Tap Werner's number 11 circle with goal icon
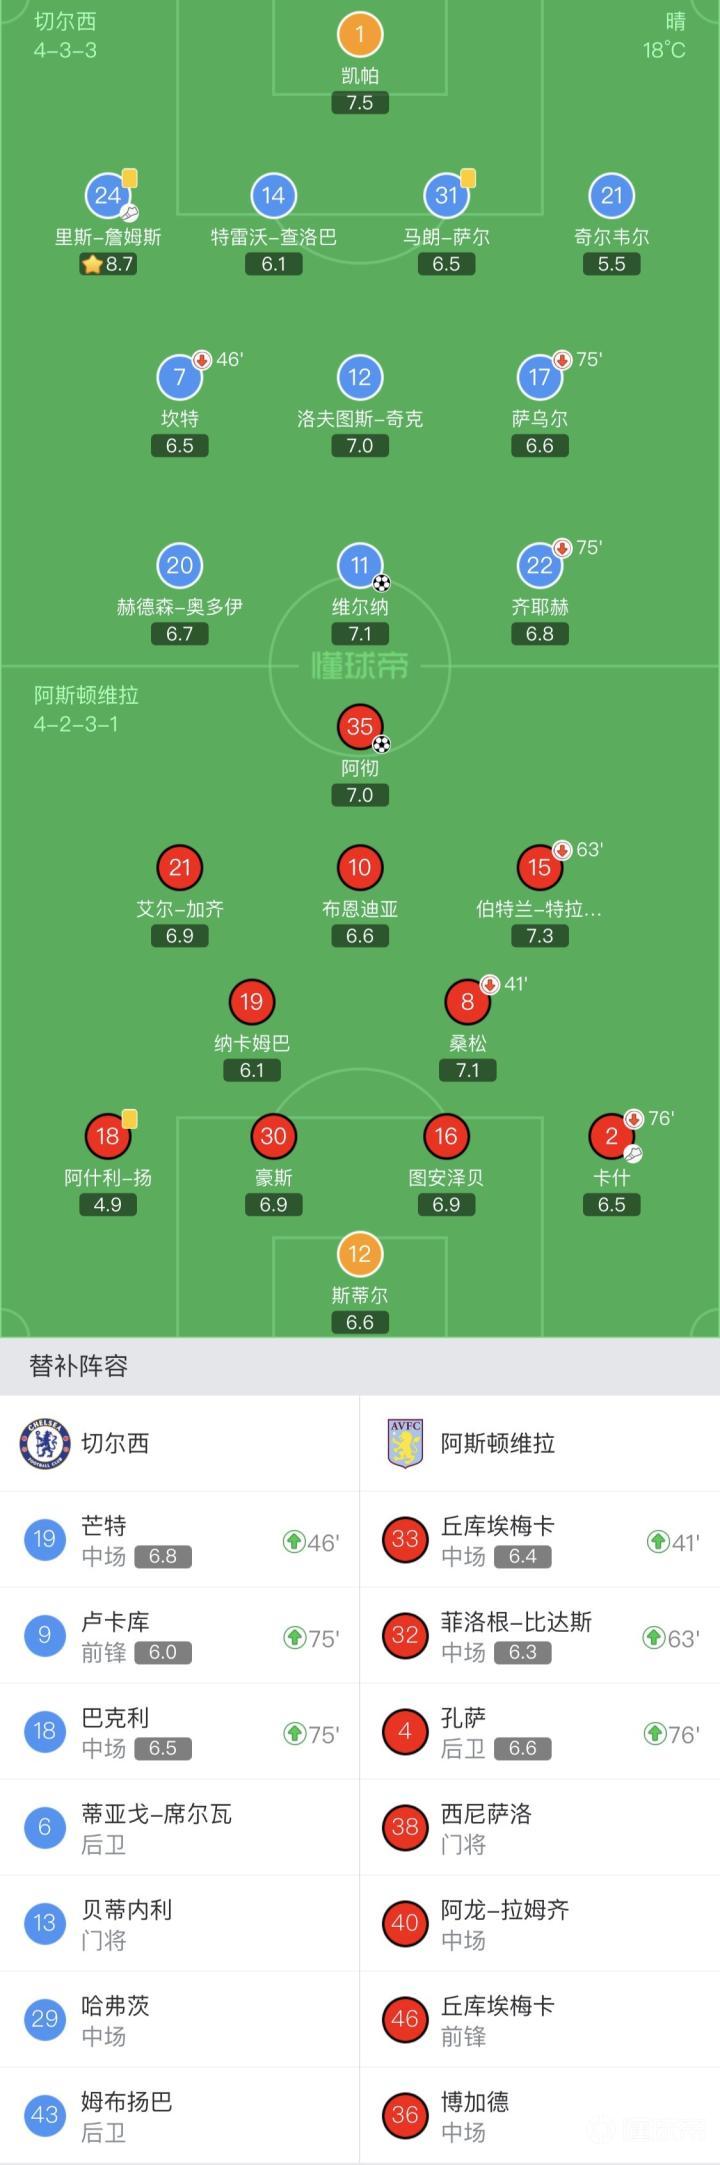This screenshot has width=720, height=2165. click(360, 566)
